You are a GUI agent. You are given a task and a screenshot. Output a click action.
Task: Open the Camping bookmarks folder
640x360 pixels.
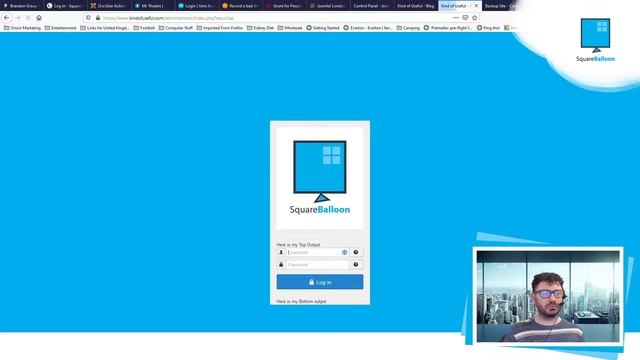(408, 28)
